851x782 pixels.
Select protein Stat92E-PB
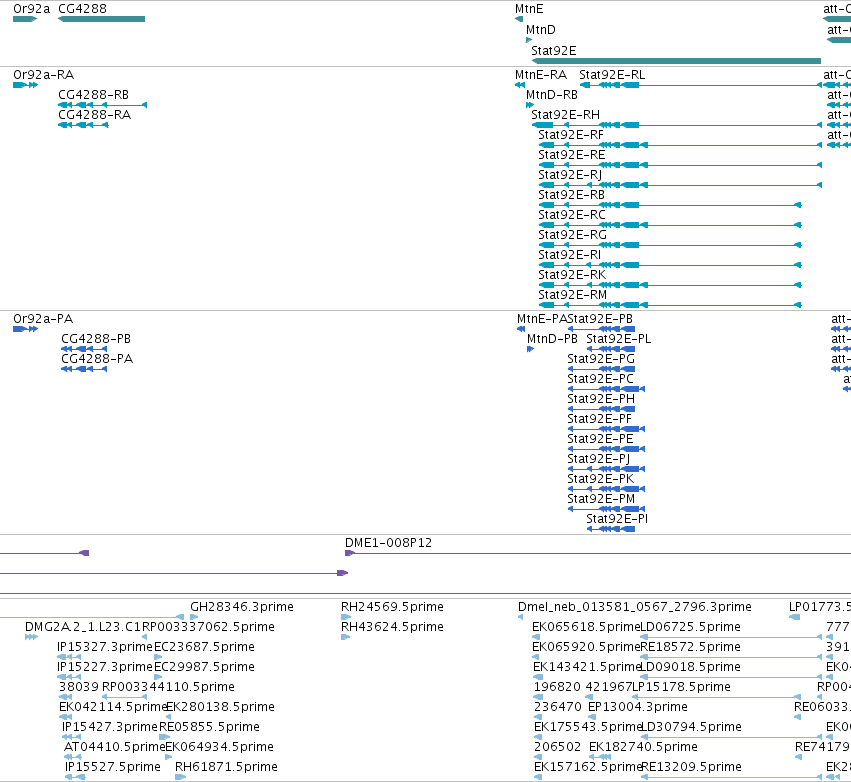[600, 319]
